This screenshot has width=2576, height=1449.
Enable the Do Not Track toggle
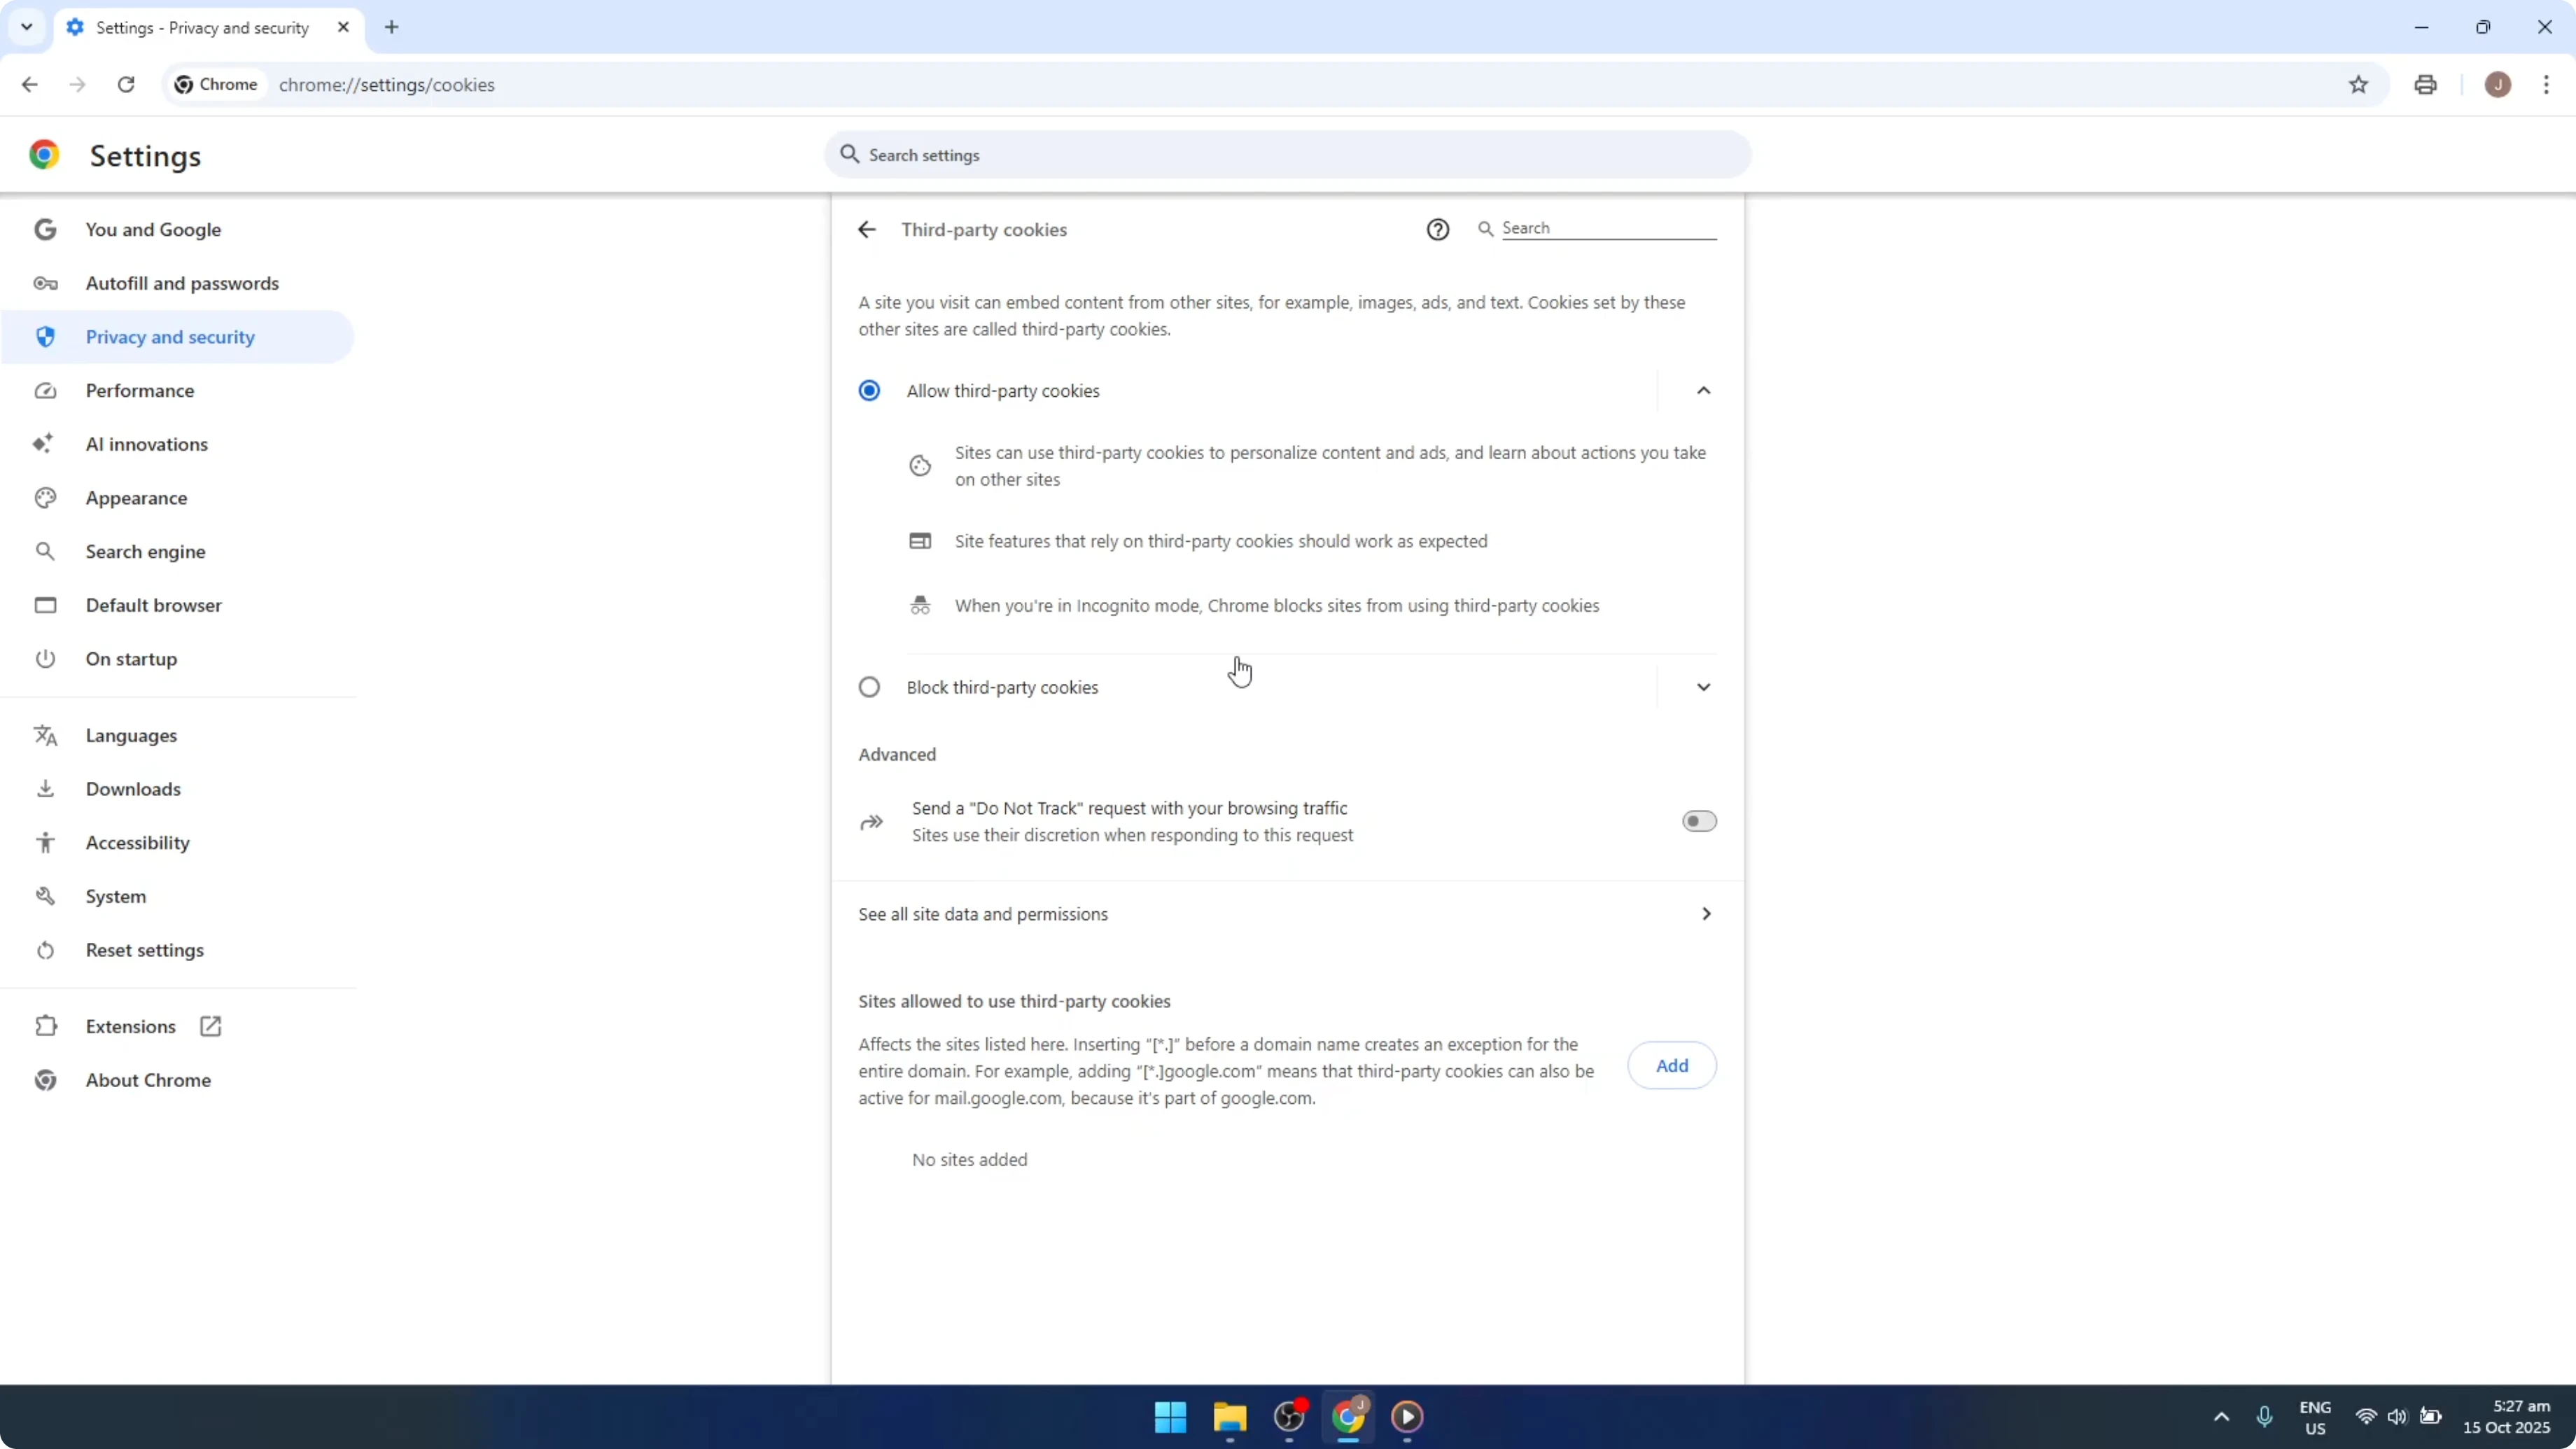tap(1698, 821)
